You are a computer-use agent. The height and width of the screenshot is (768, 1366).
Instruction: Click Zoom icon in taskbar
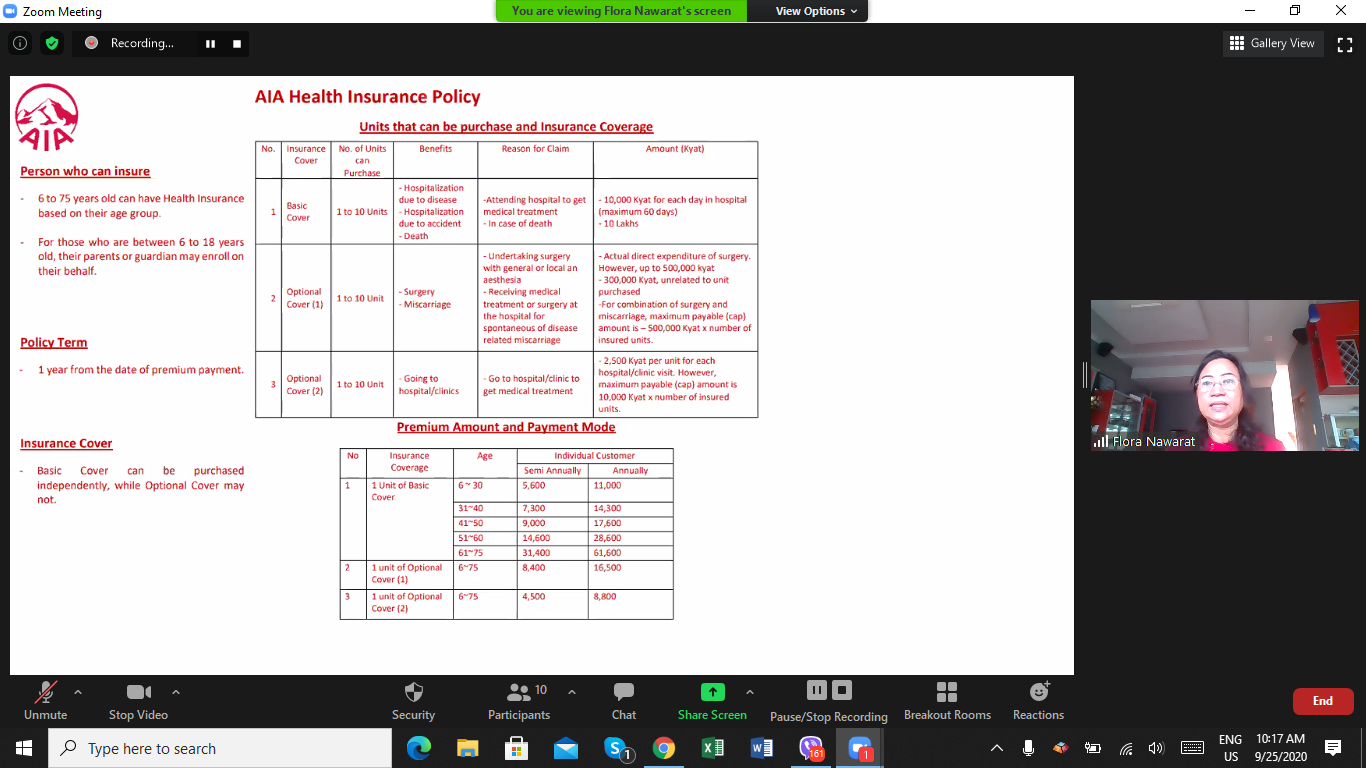[860, 748]
